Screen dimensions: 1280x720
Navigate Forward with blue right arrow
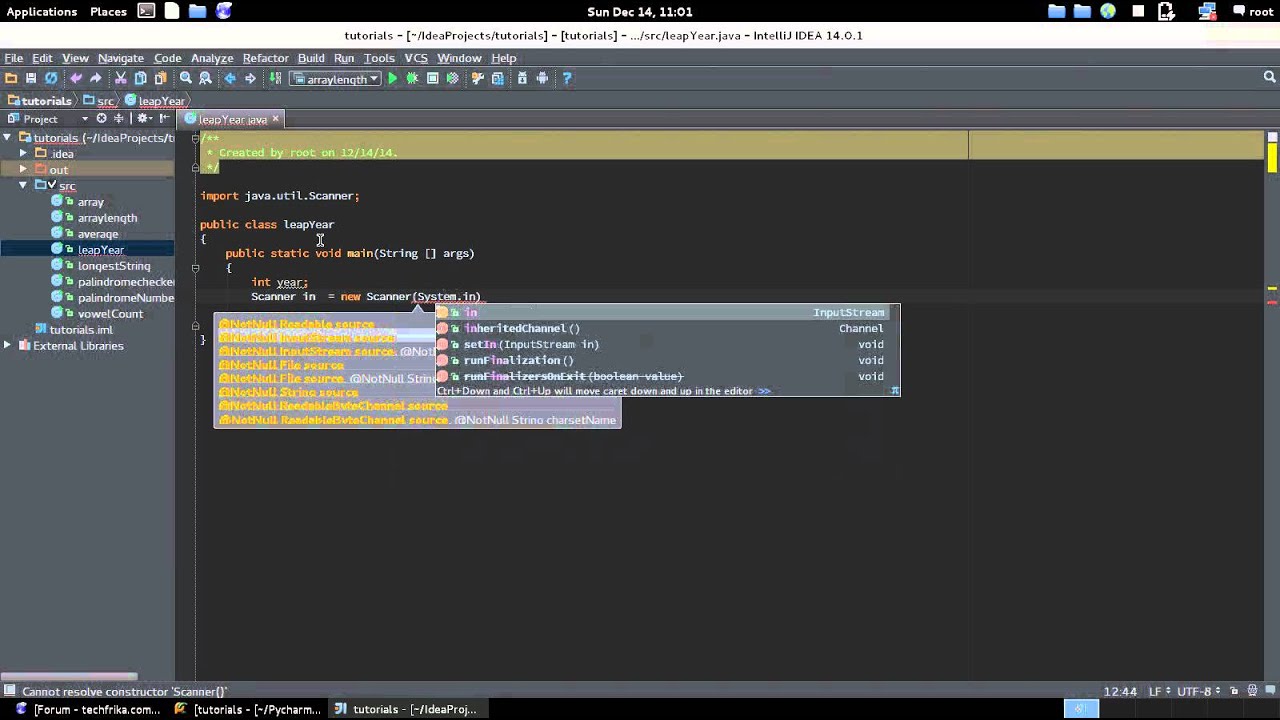click(250, 78)
